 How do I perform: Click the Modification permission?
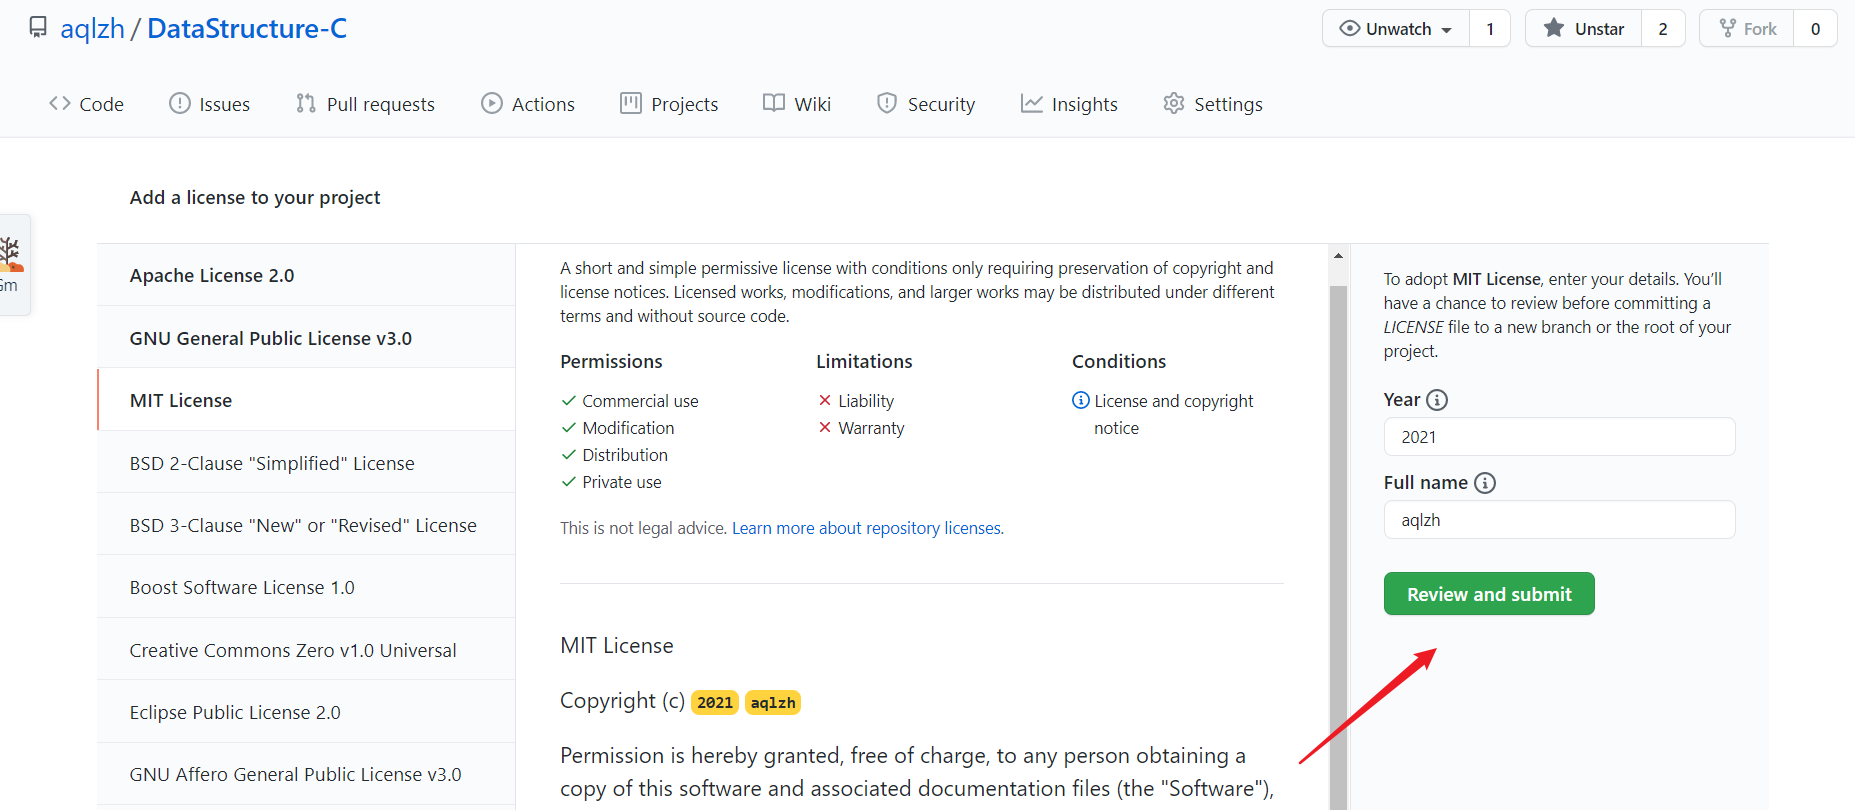click(x=628, y=428)
